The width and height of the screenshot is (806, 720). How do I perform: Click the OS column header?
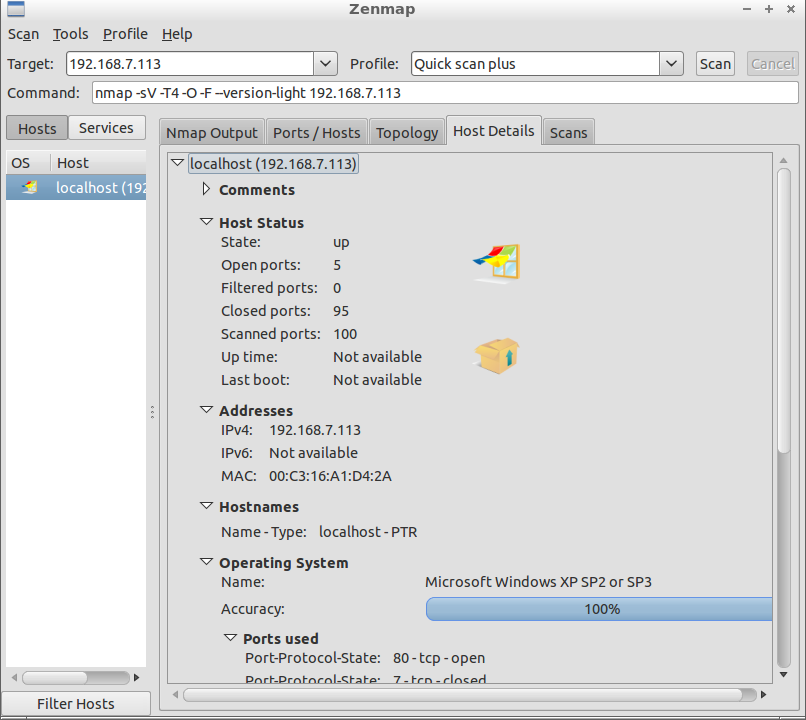pyautogui.click(x=28, y=163)
